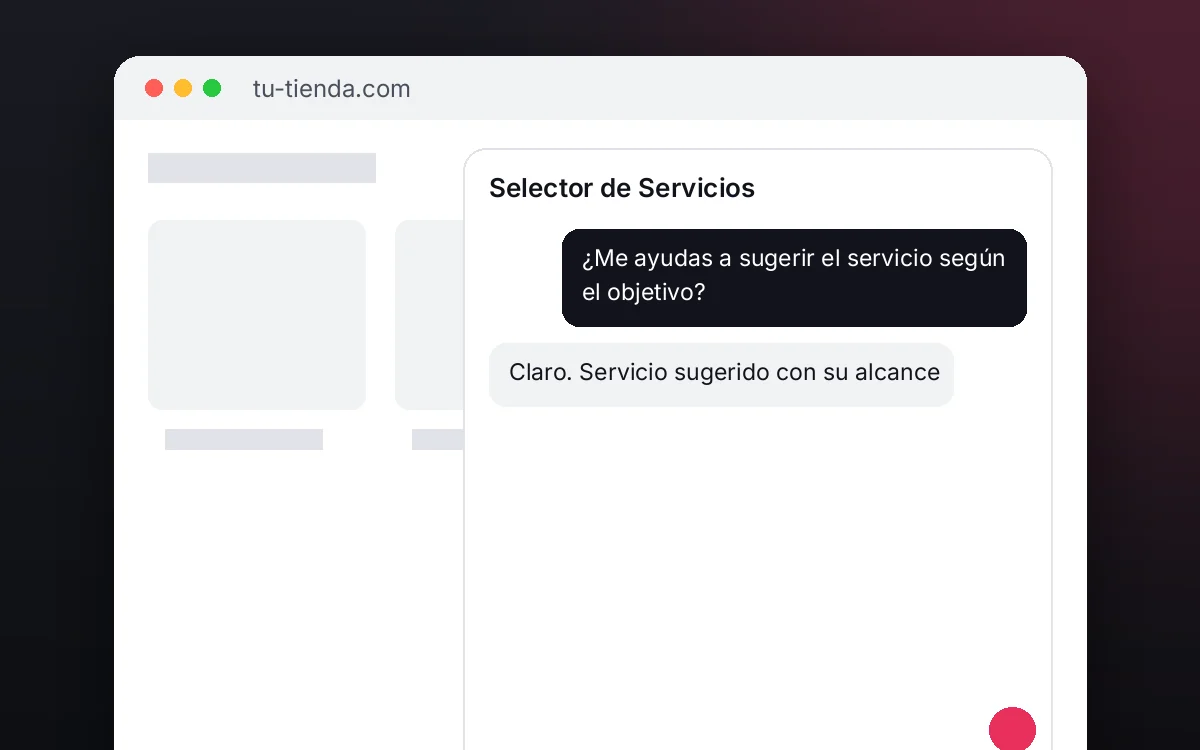Screen dimensions: 1200x750
Task: Click the pink round chat launcher button
Action: click(1012, 729)
